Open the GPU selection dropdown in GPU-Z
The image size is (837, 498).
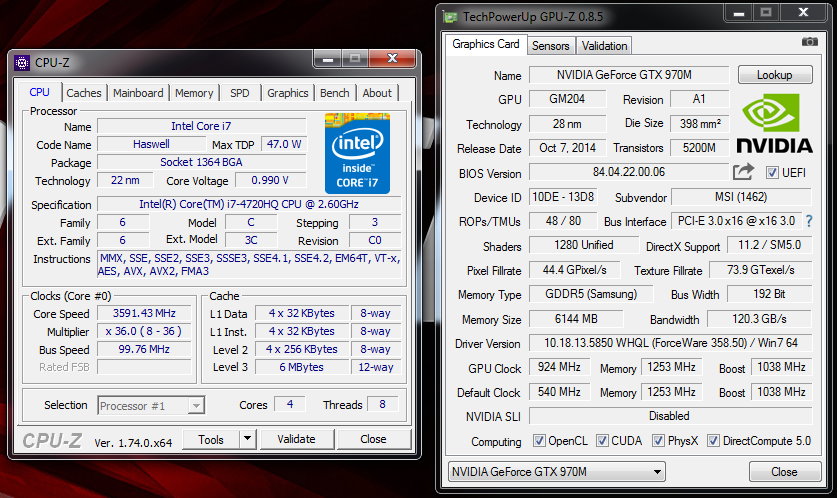(x=557, y=472)
